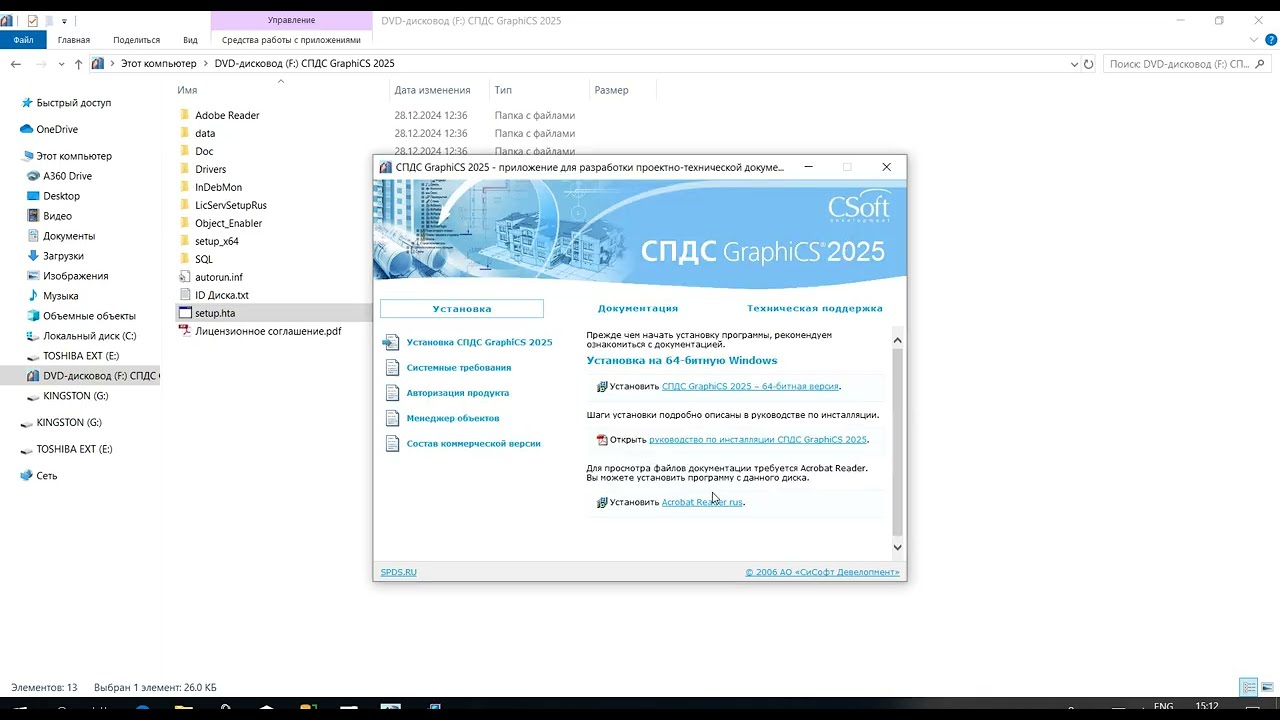The width and height of the screenshot is (1280, 720).
Task: Sort by the Тип column header
Action: (x=503, y=90)
